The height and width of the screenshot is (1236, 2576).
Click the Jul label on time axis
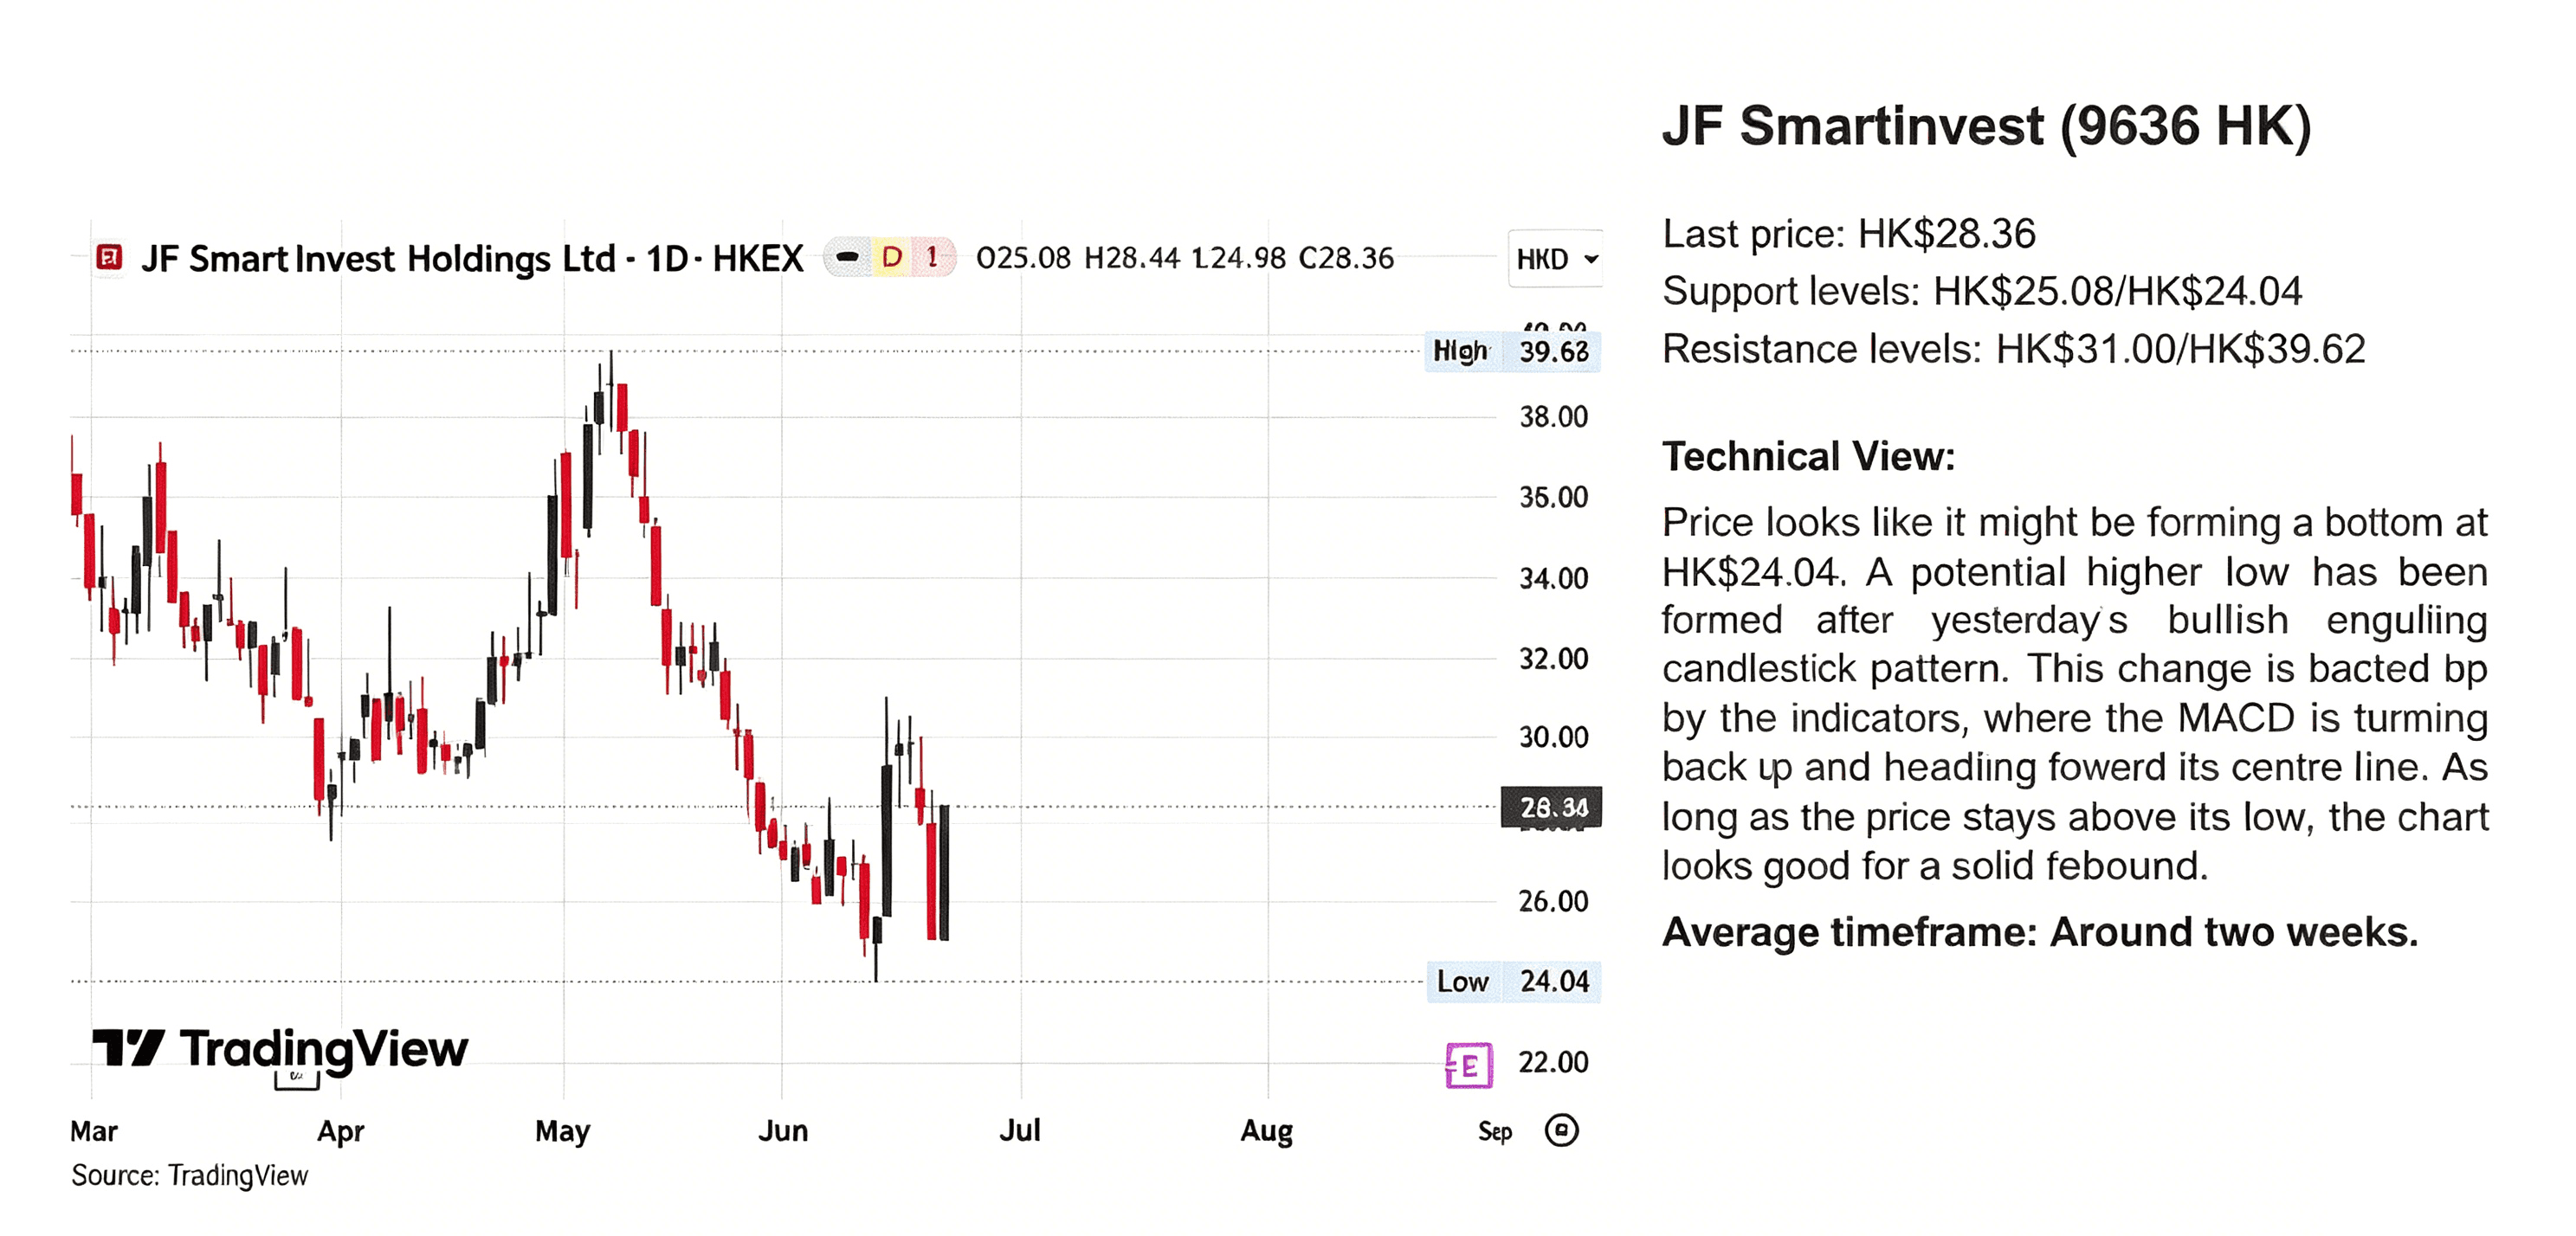point(1019,1131)
